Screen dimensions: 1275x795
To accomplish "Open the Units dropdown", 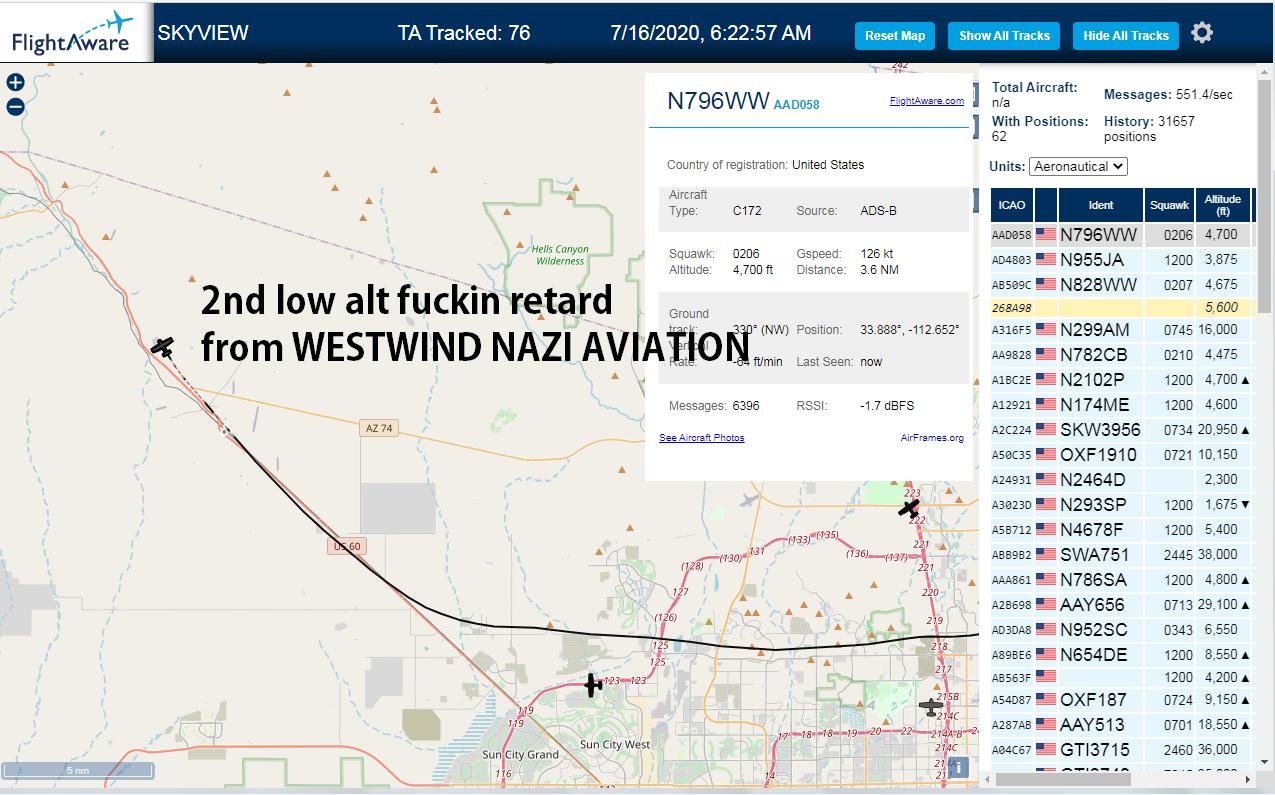I will coord(1078,166).
